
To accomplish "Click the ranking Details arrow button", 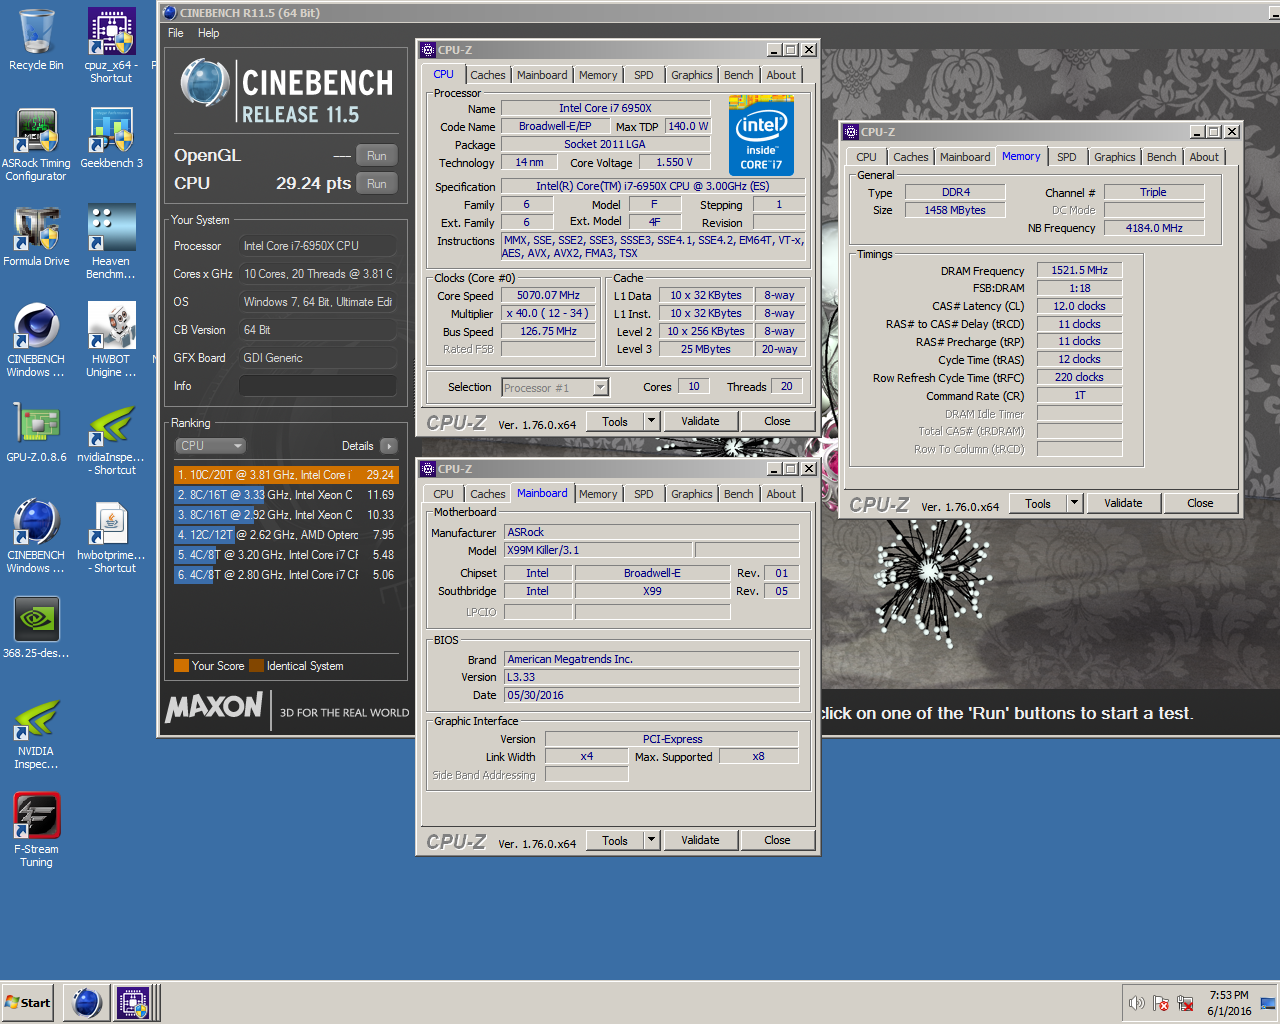I will click(x=388, y=446).
